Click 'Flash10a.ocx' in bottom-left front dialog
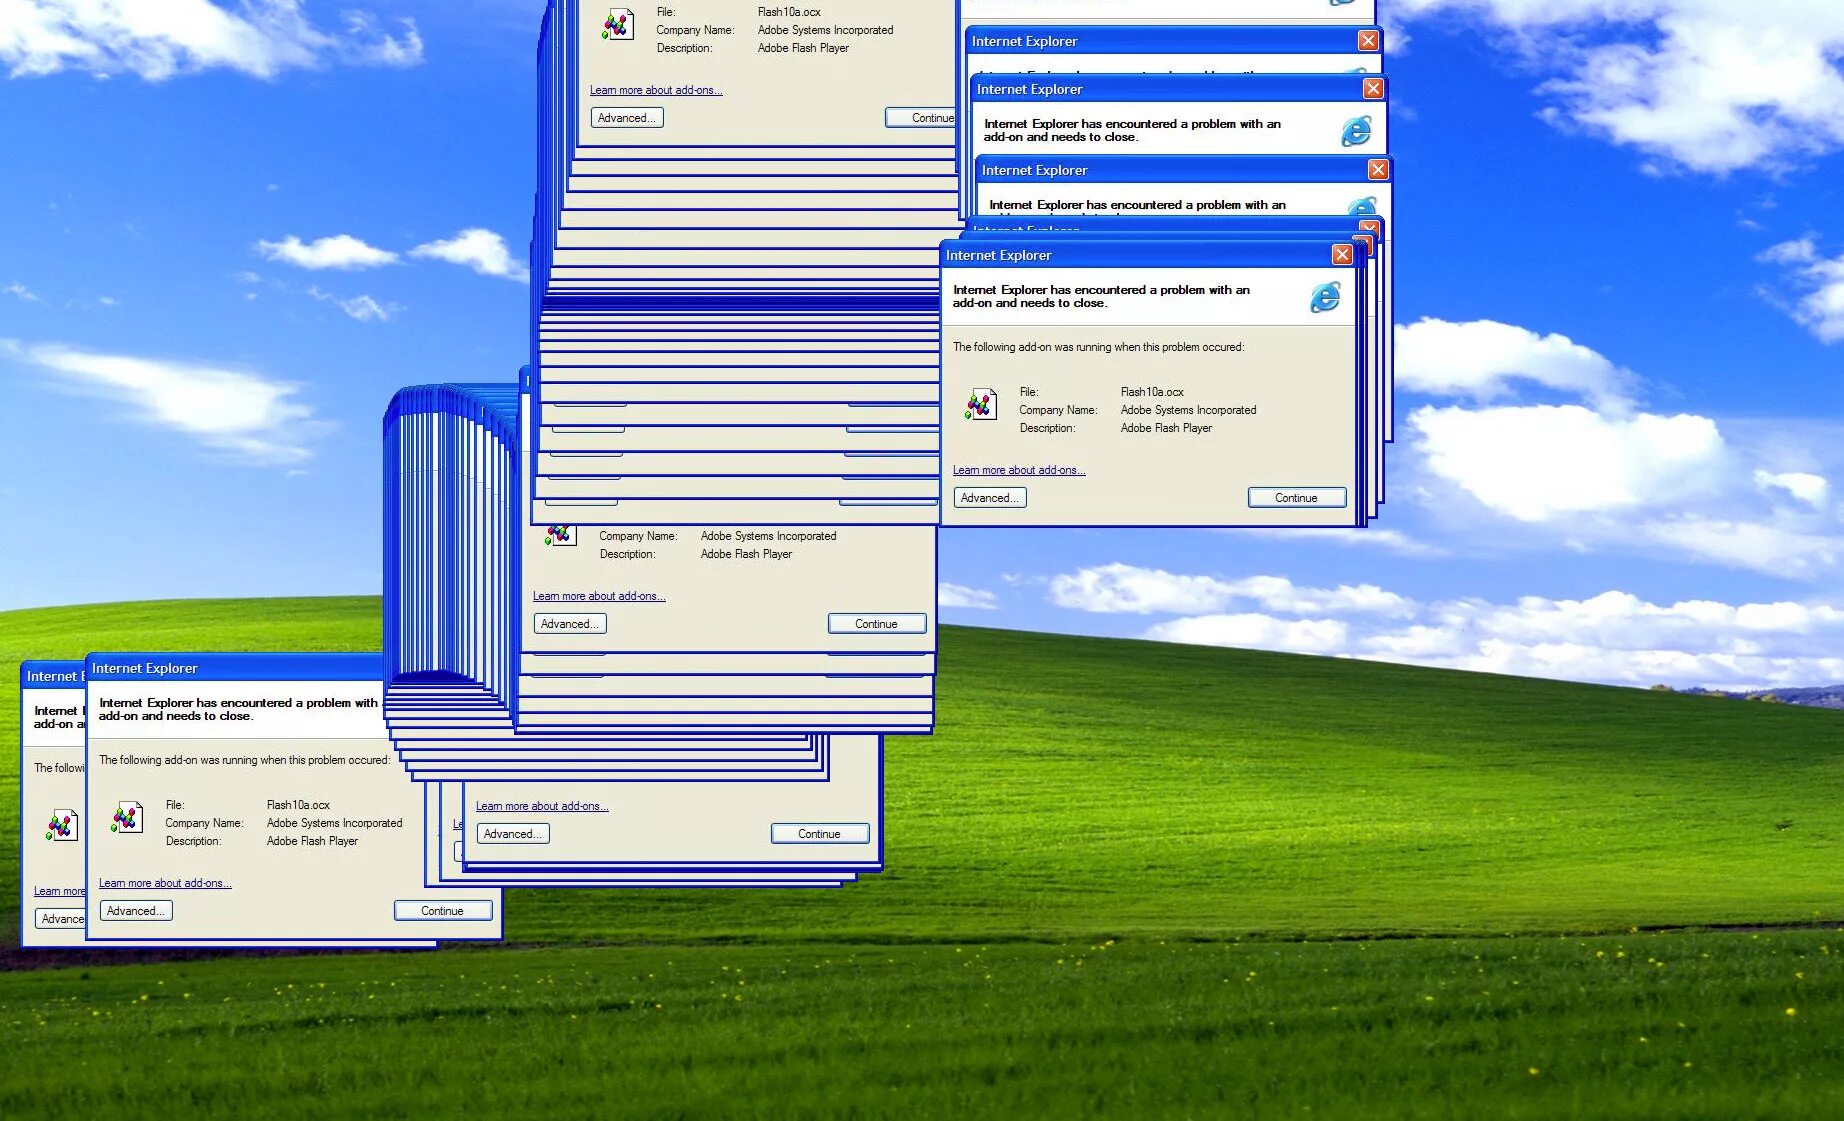 (298, 805)
